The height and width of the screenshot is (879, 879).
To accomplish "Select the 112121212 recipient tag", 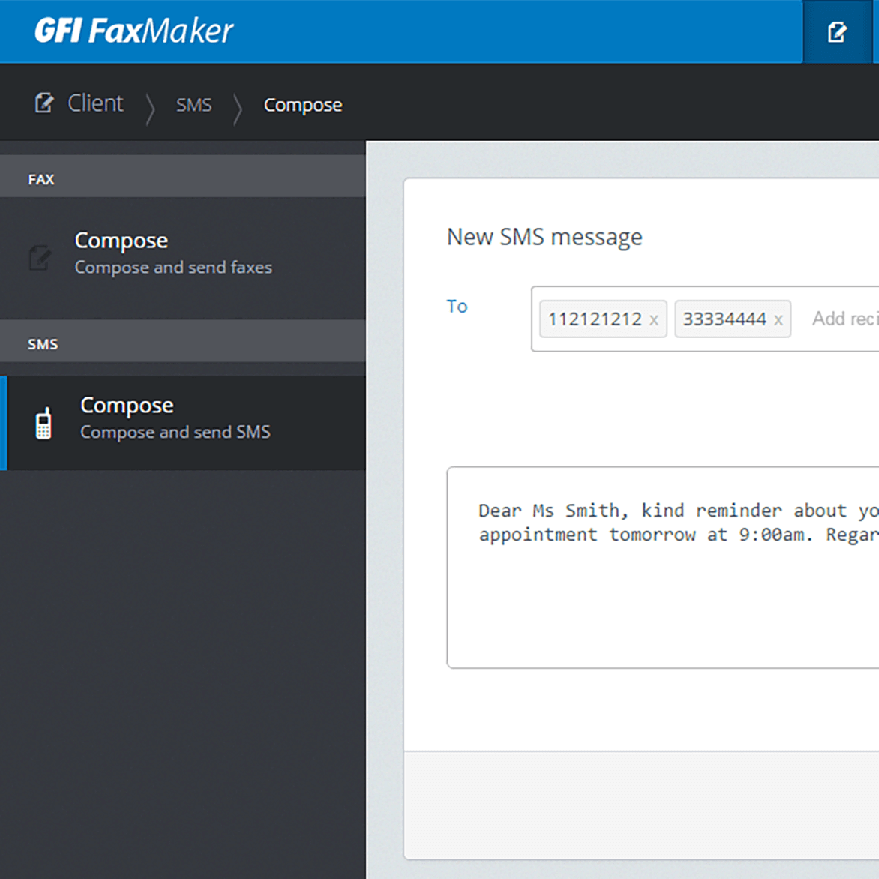I will tap(594, 319).
